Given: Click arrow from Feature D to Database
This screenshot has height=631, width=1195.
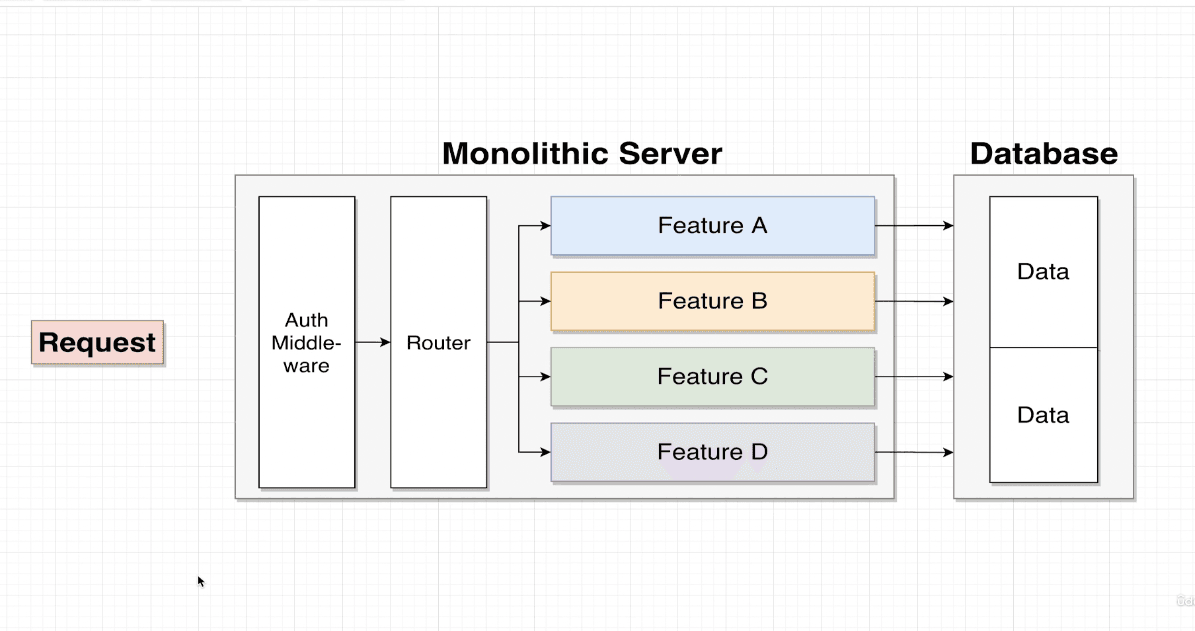Looking at the screenshot, I should point(914,453).
